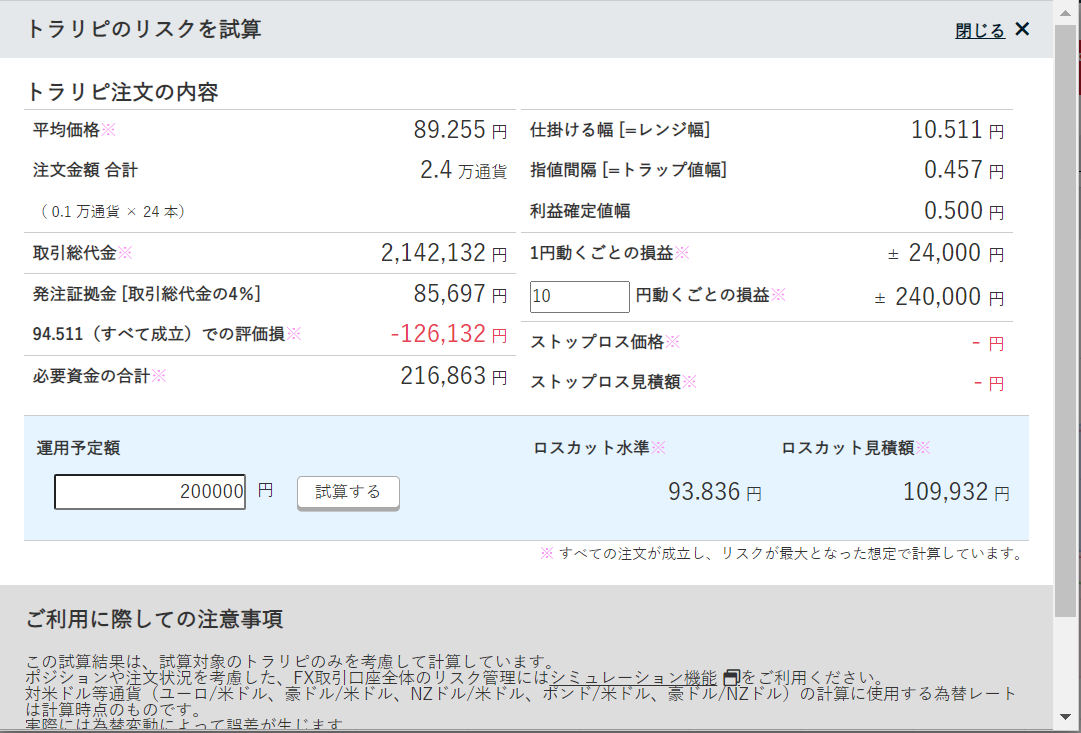Click the 利益確定値幅 label
Viewport: 1081px width, 733px height.
pyautogui.click(x=580, y=211)
